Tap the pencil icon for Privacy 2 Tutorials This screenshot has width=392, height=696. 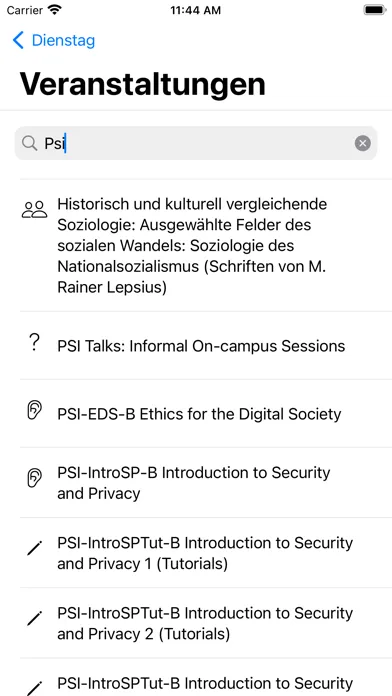coord(34,619)
